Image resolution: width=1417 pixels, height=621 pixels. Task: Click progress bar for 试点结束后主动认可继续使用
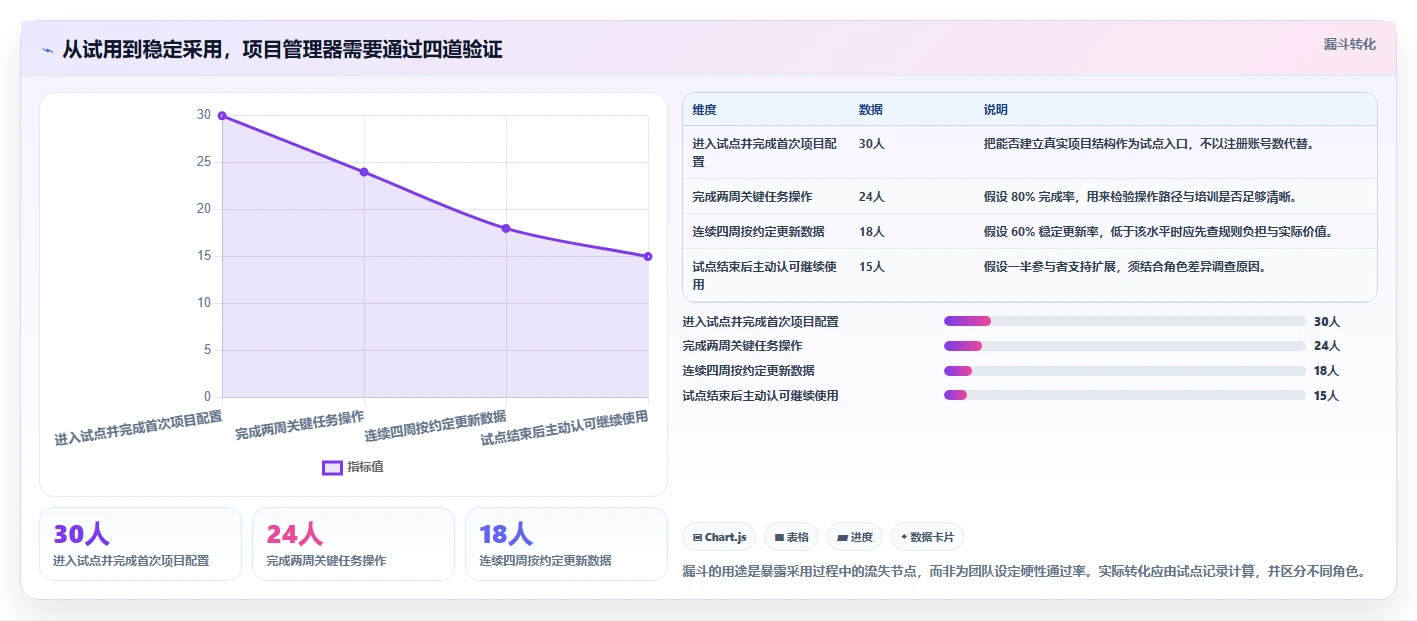point(1125,395)
